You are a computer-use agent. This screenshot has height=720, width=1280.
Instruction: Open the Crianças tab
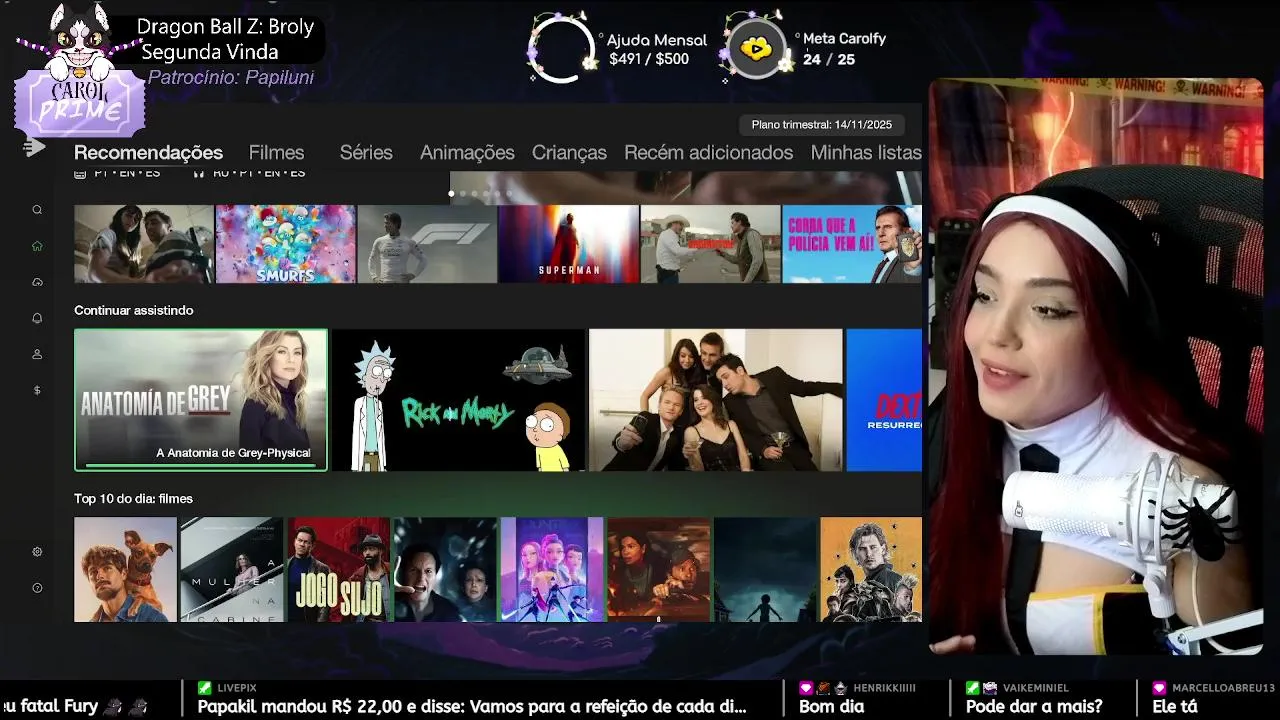pyautogui.click(x=569, y=153)
